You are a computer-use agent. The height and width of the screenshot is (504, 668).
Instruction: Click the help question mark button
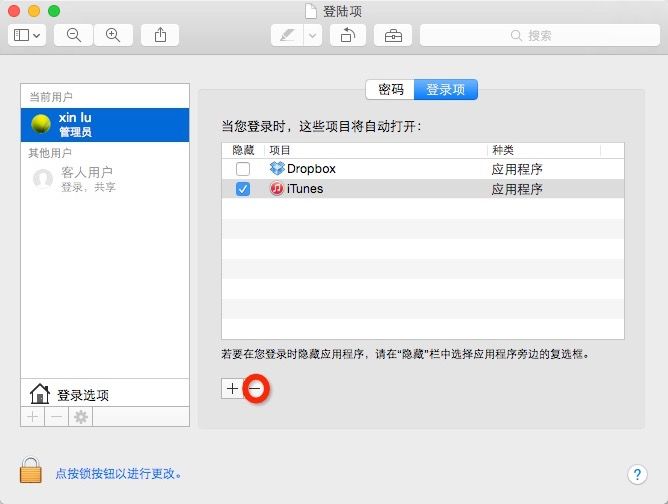pyautogui.click(x=637, y=474)
